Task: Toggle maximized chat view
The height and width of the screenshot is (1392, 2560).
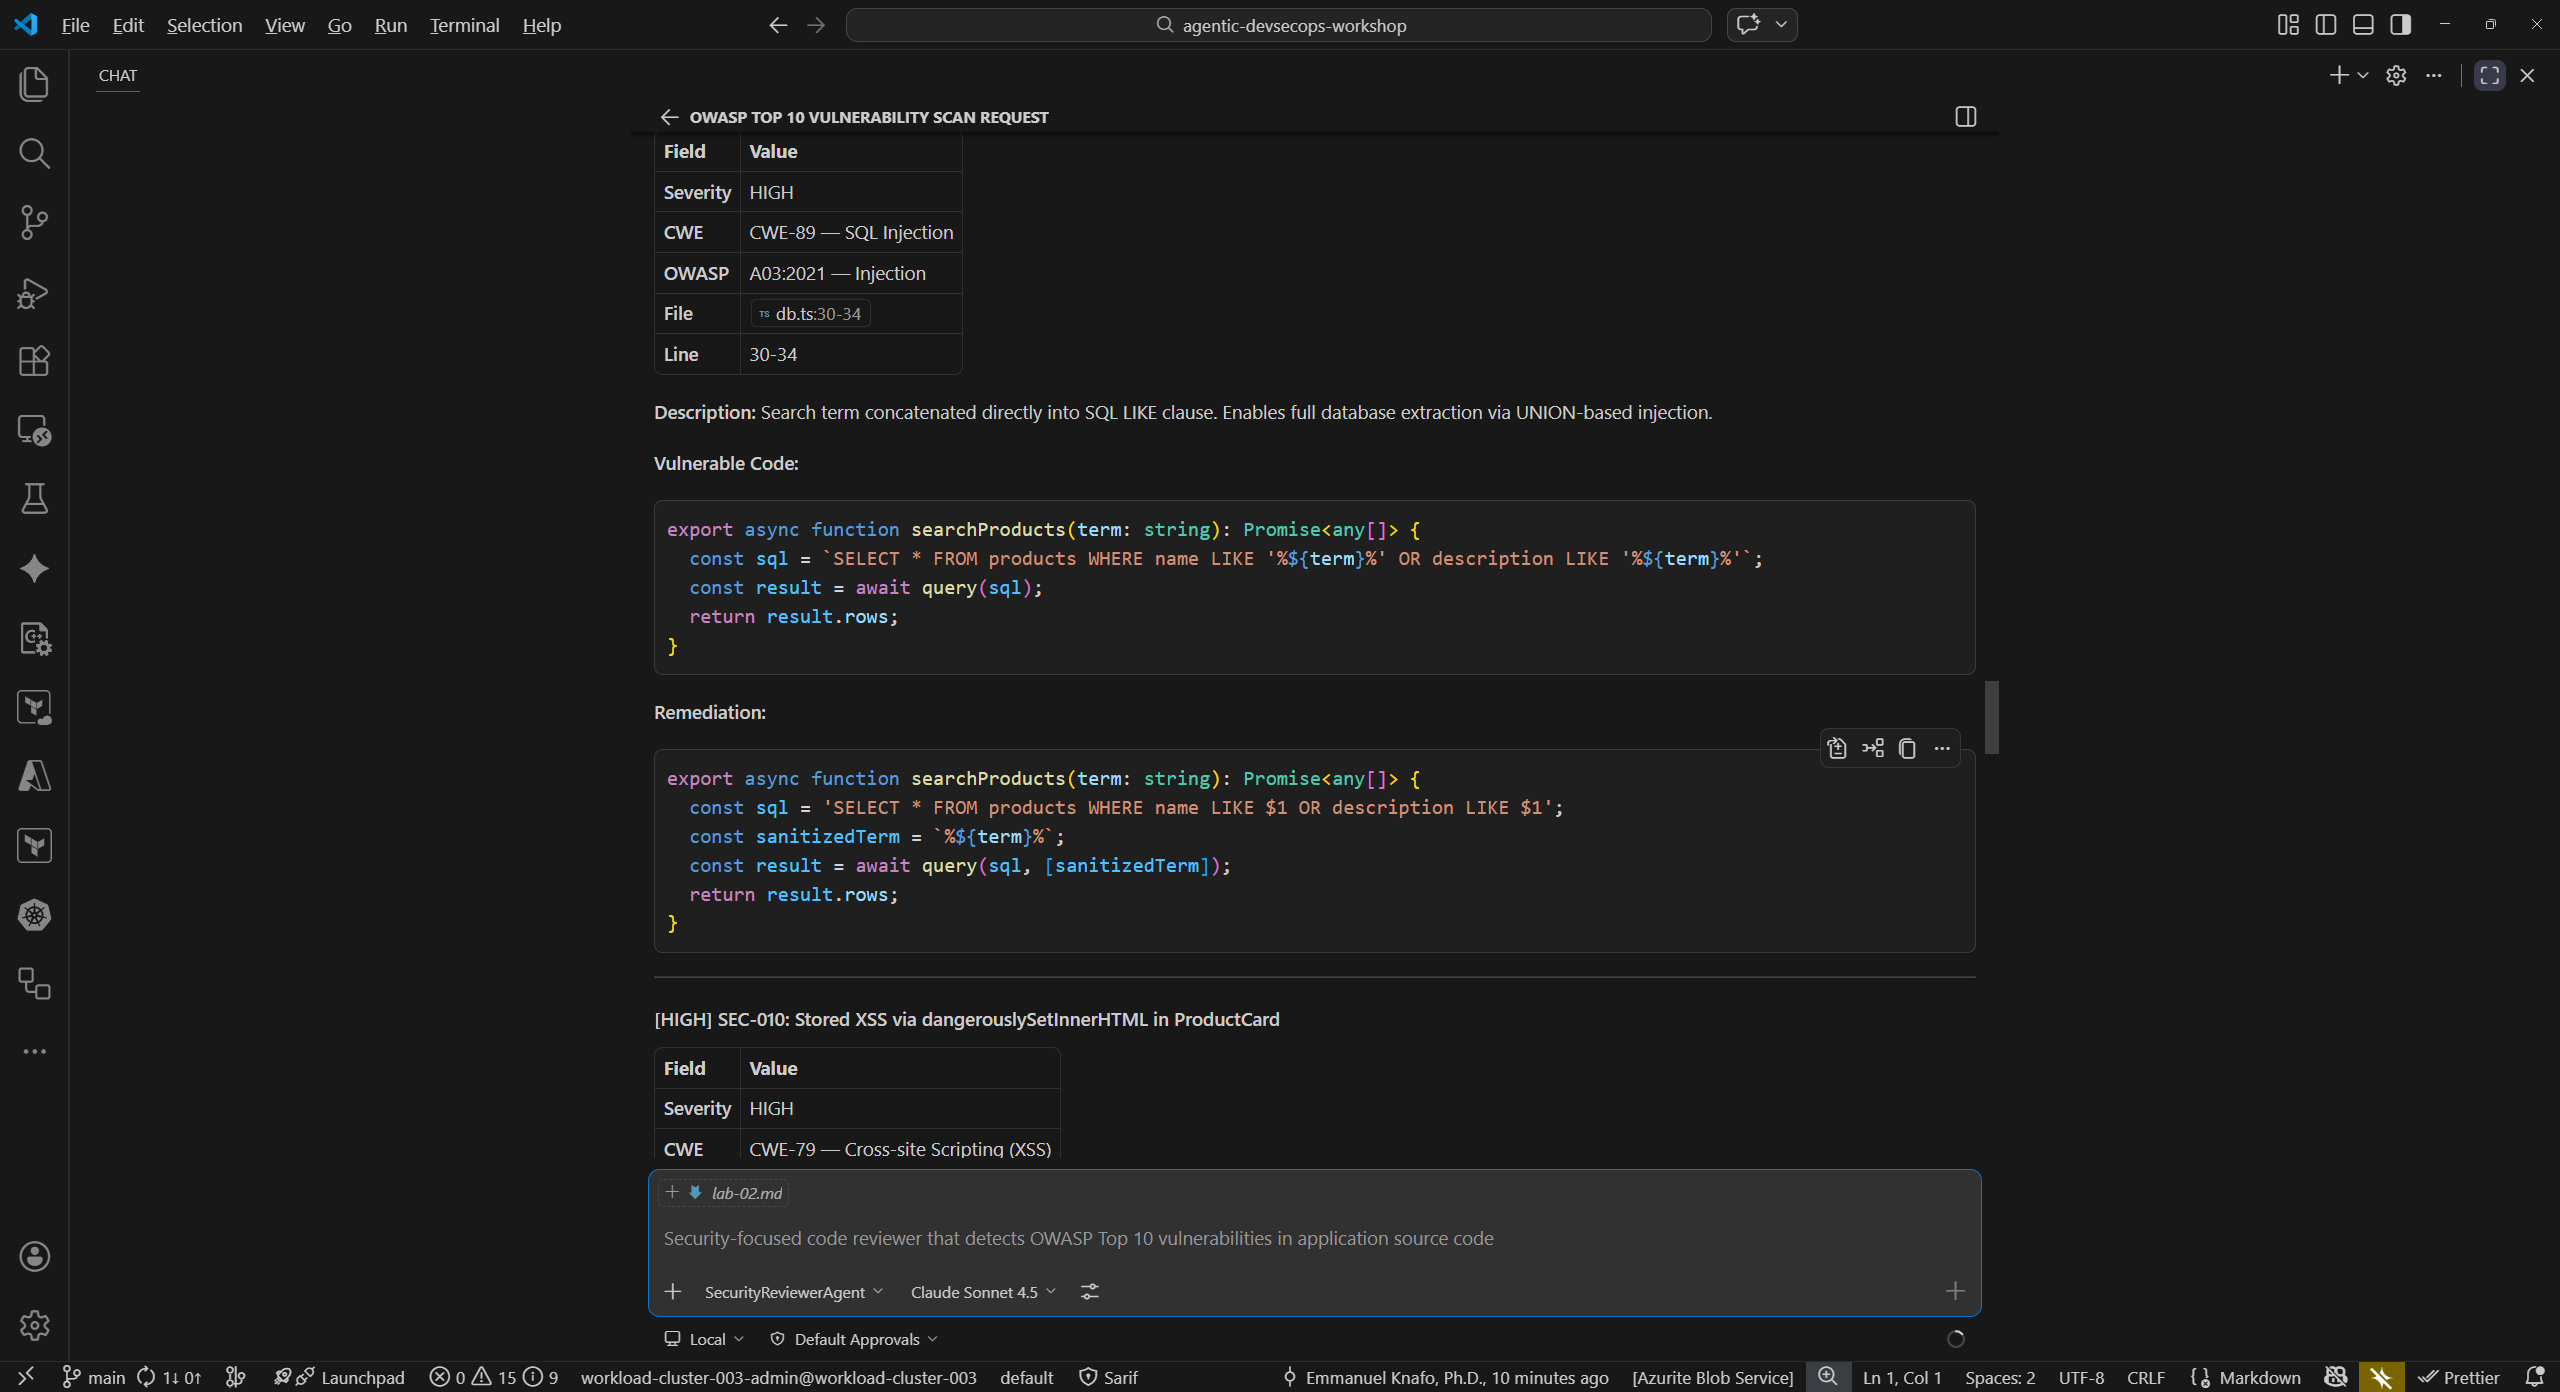Action: [x=2489, y=75]
